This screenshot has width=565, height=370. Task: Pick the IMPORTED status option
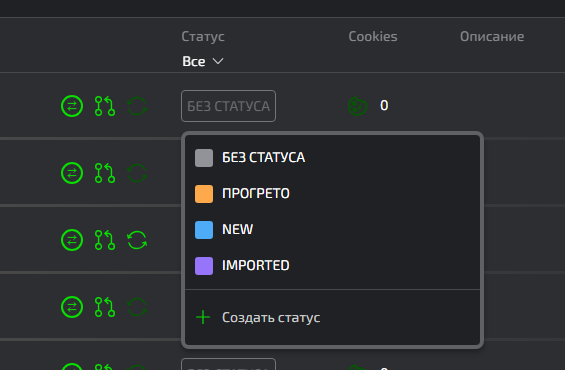point(332,266)
